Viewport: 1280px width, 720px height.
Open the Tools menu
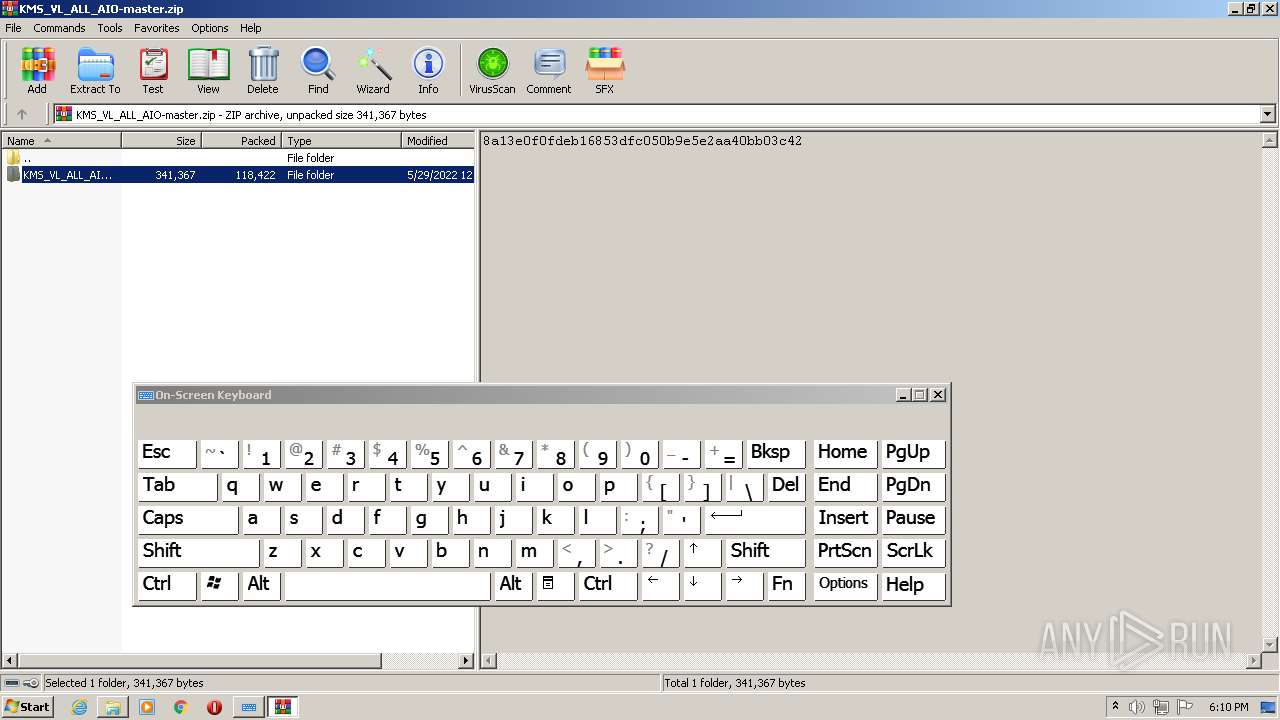(x=110, y=28)
